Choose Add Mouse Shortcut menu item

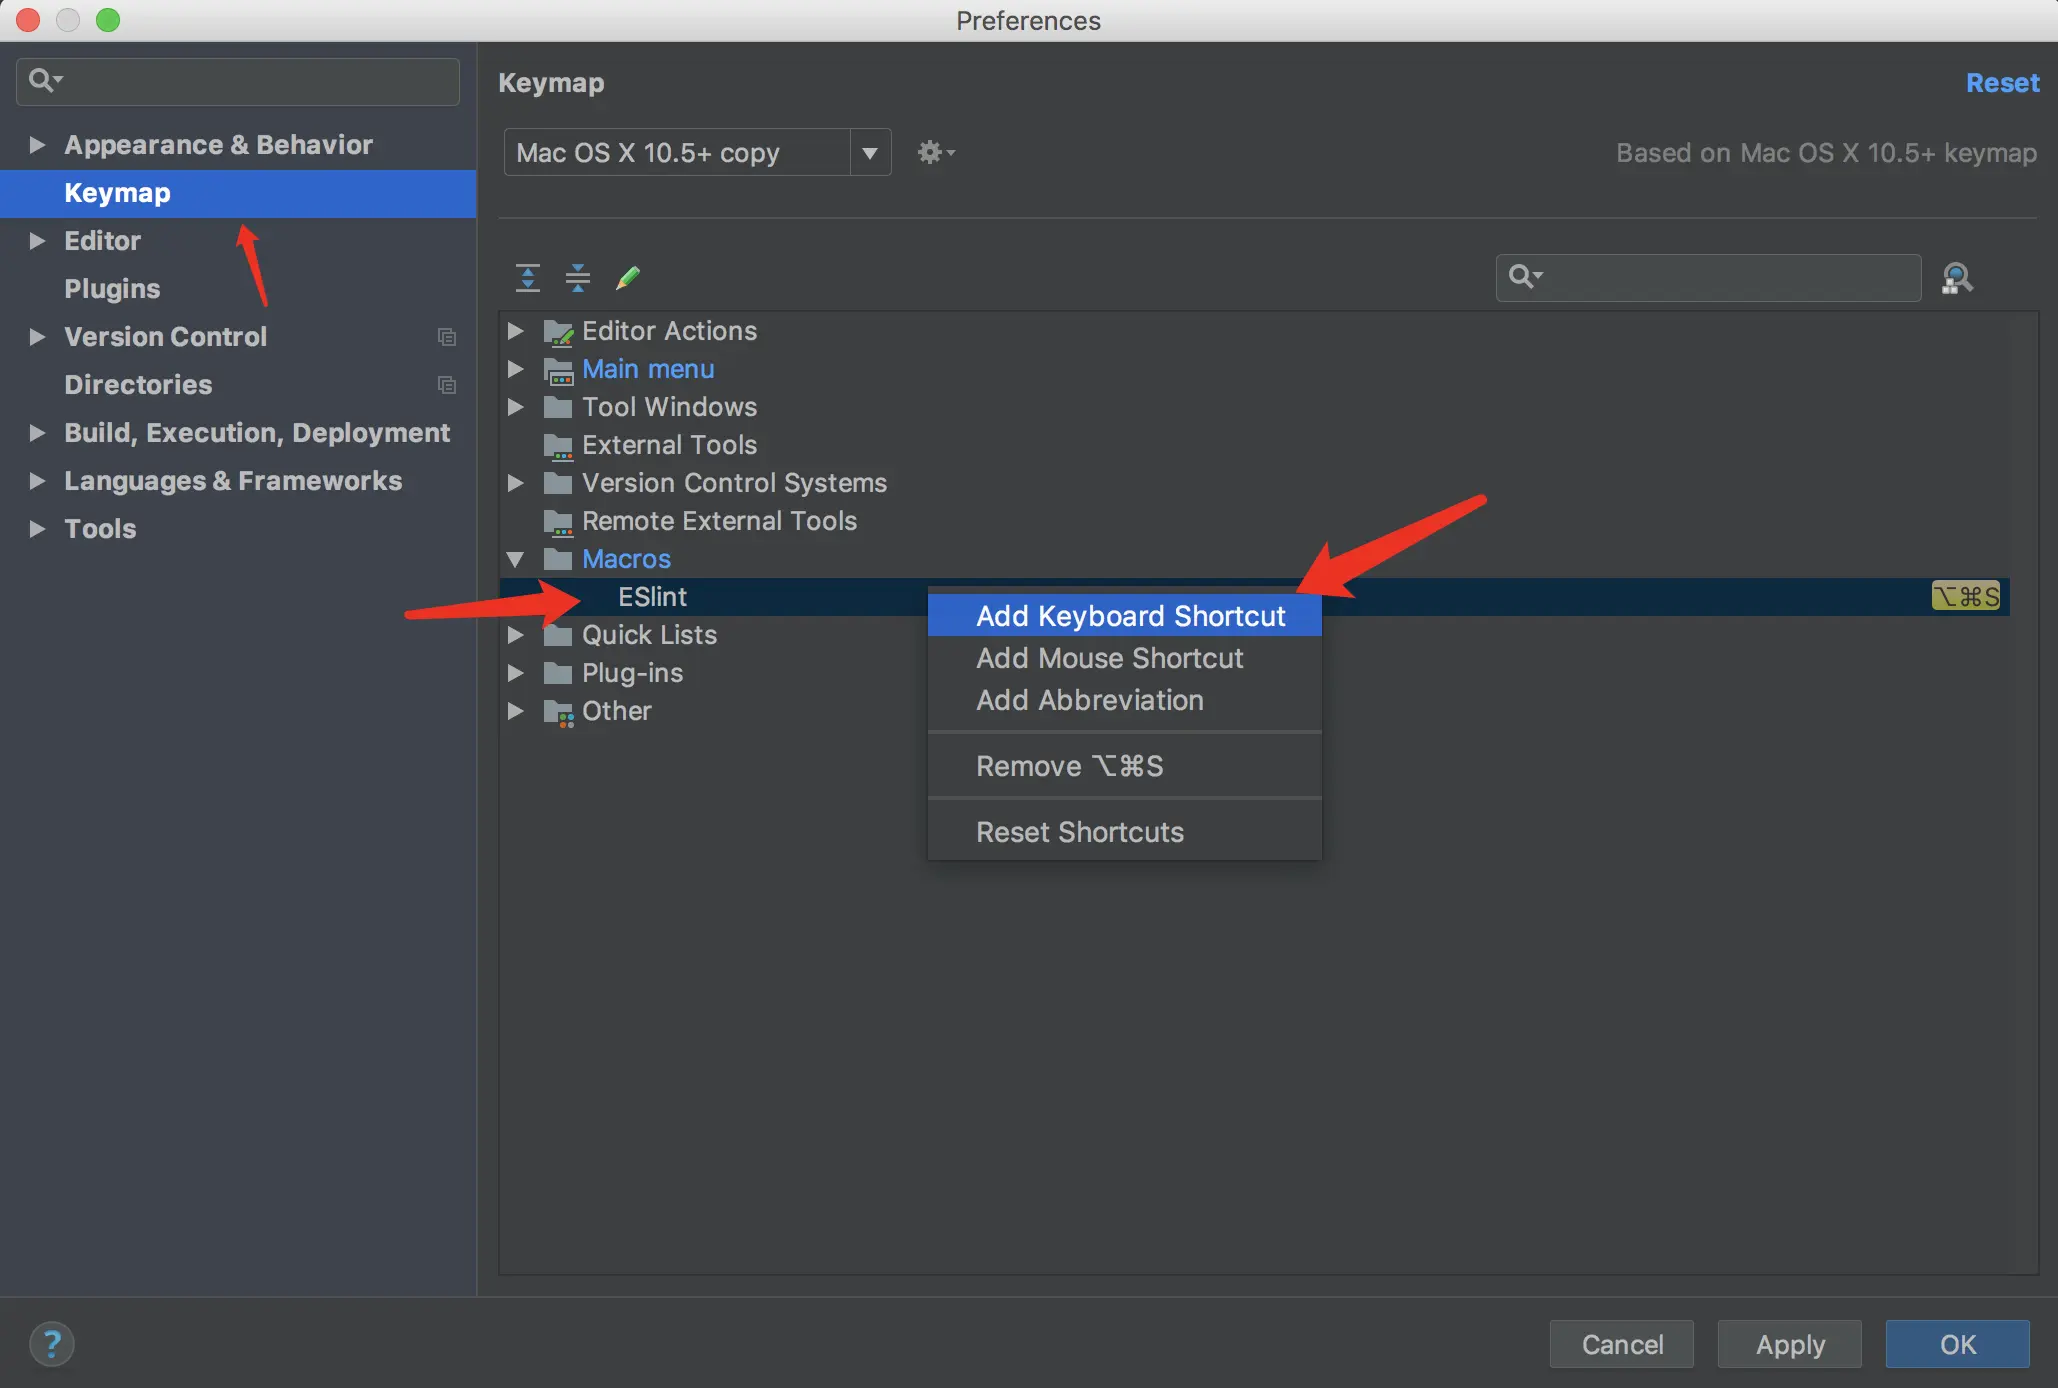pyautogui.click(x=1109, y=658)
